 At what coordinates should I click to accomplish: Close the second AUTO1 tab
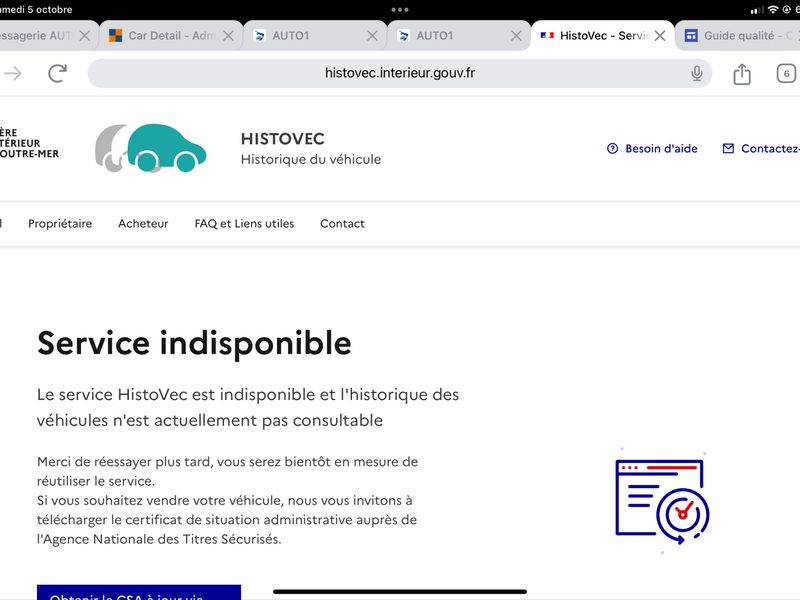click(516, 36)
